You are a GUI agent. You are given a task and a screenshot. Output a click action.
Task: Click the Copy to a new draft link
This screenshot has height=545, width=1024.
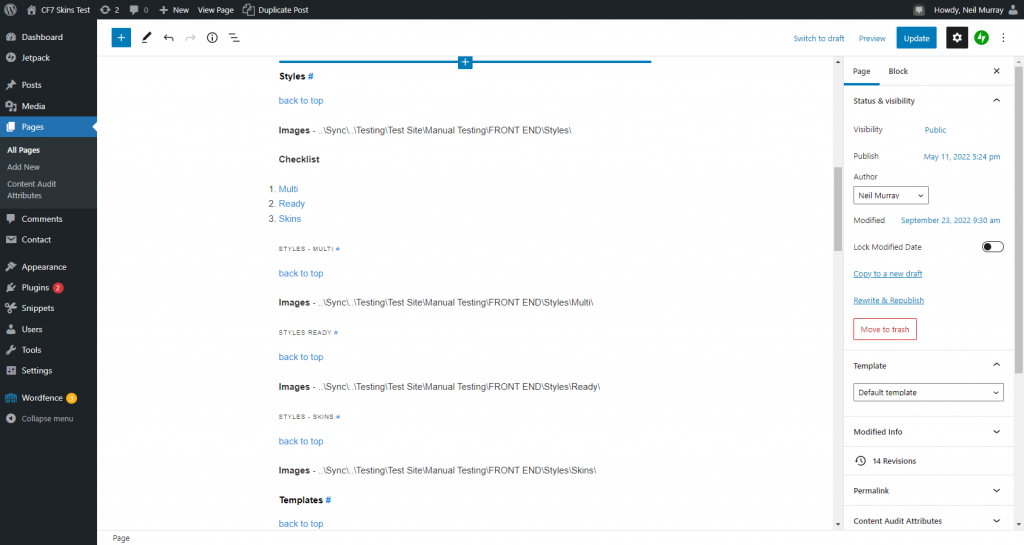[x=887, y=274]
